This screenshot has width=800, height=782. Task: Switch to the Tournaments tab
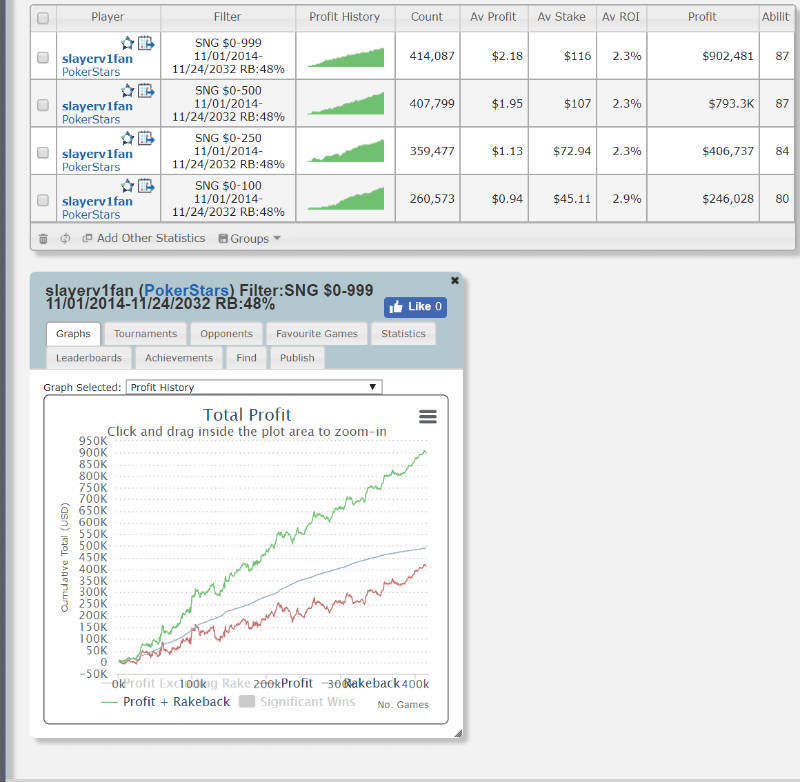[145, 334]
